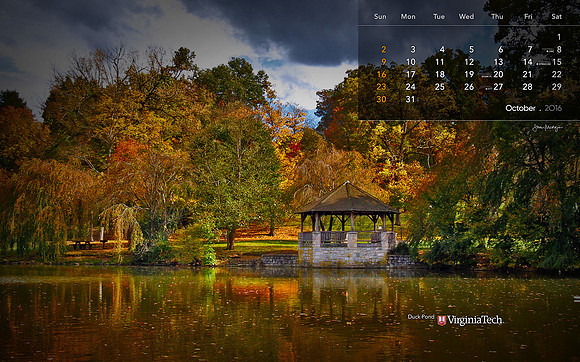This screenshot has height=362, width=580.
Task: Choose calendar date 6
Action: [x=500, y=49]
